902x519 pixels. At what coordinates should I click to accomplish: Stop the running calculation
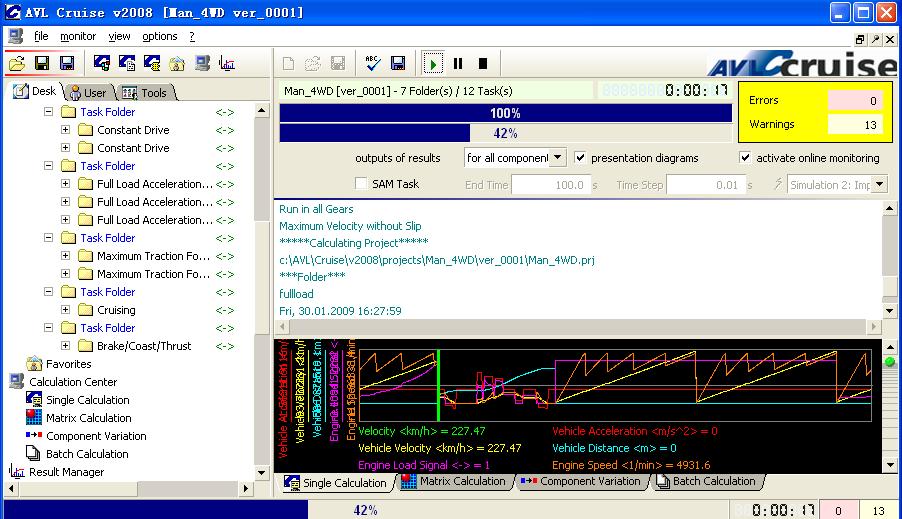[x=483, y=63]
